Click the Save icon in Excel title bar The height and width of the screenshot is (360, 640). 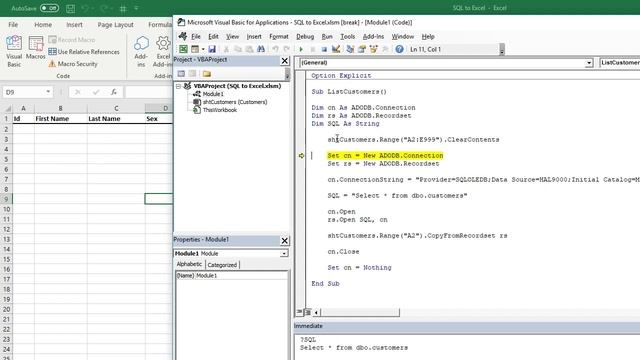[70, 8]
